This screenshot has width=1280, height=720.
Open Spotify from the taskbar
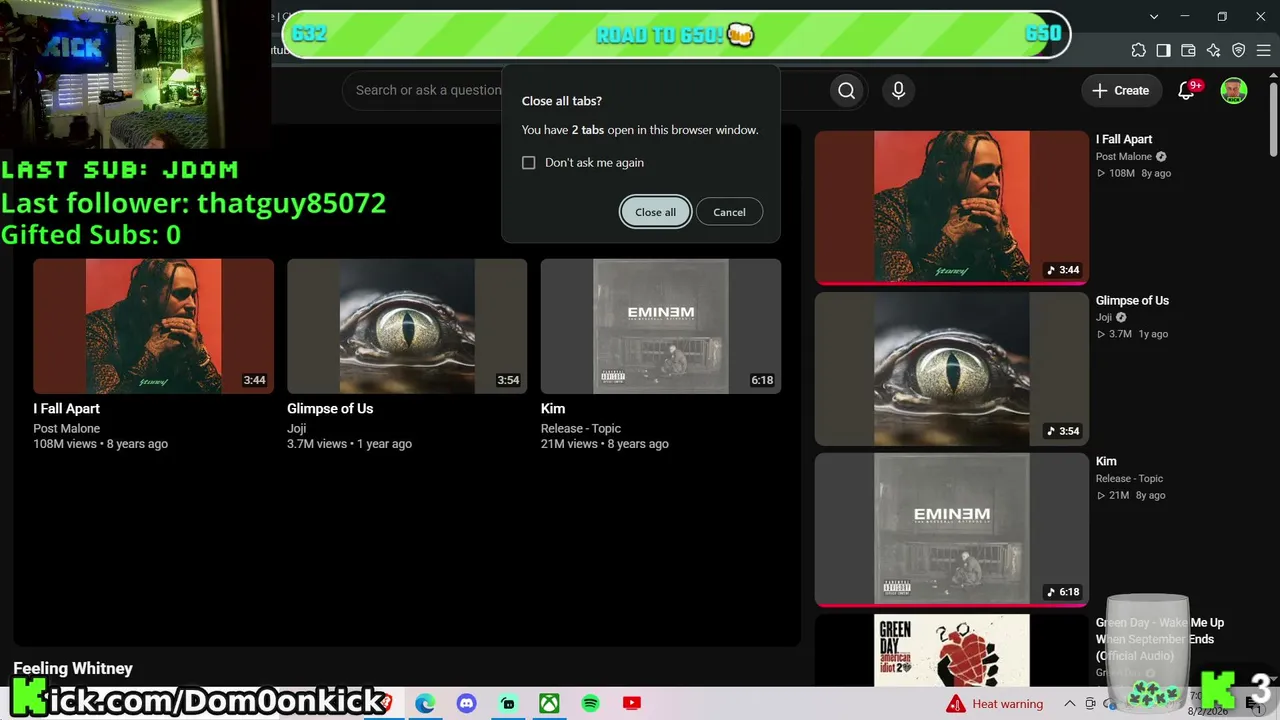[x=590, y=704]
